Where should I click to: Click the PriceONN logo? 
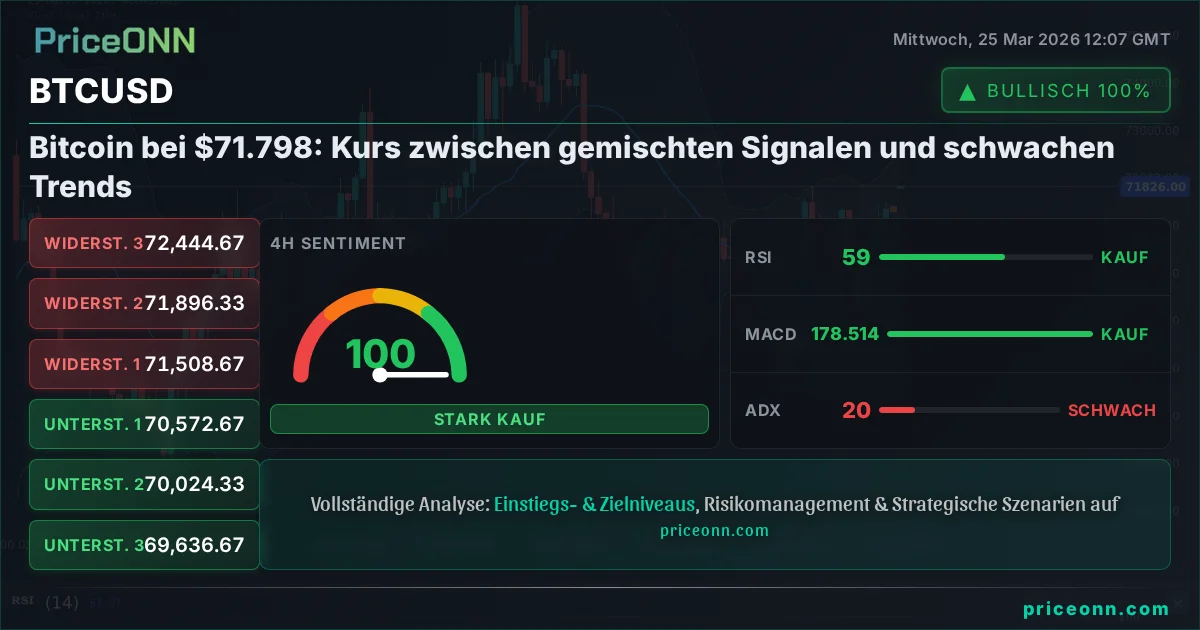click(x=115, y=41)
